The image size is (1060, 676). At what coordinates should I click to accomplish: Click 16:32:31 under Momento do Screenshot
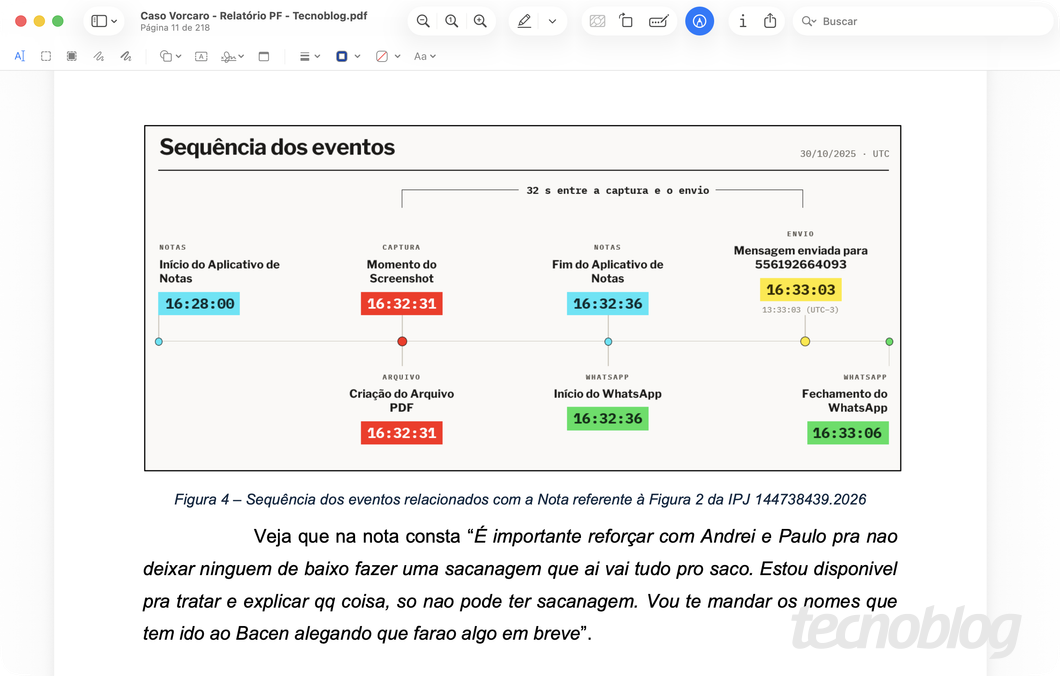[x=402, y=304]
